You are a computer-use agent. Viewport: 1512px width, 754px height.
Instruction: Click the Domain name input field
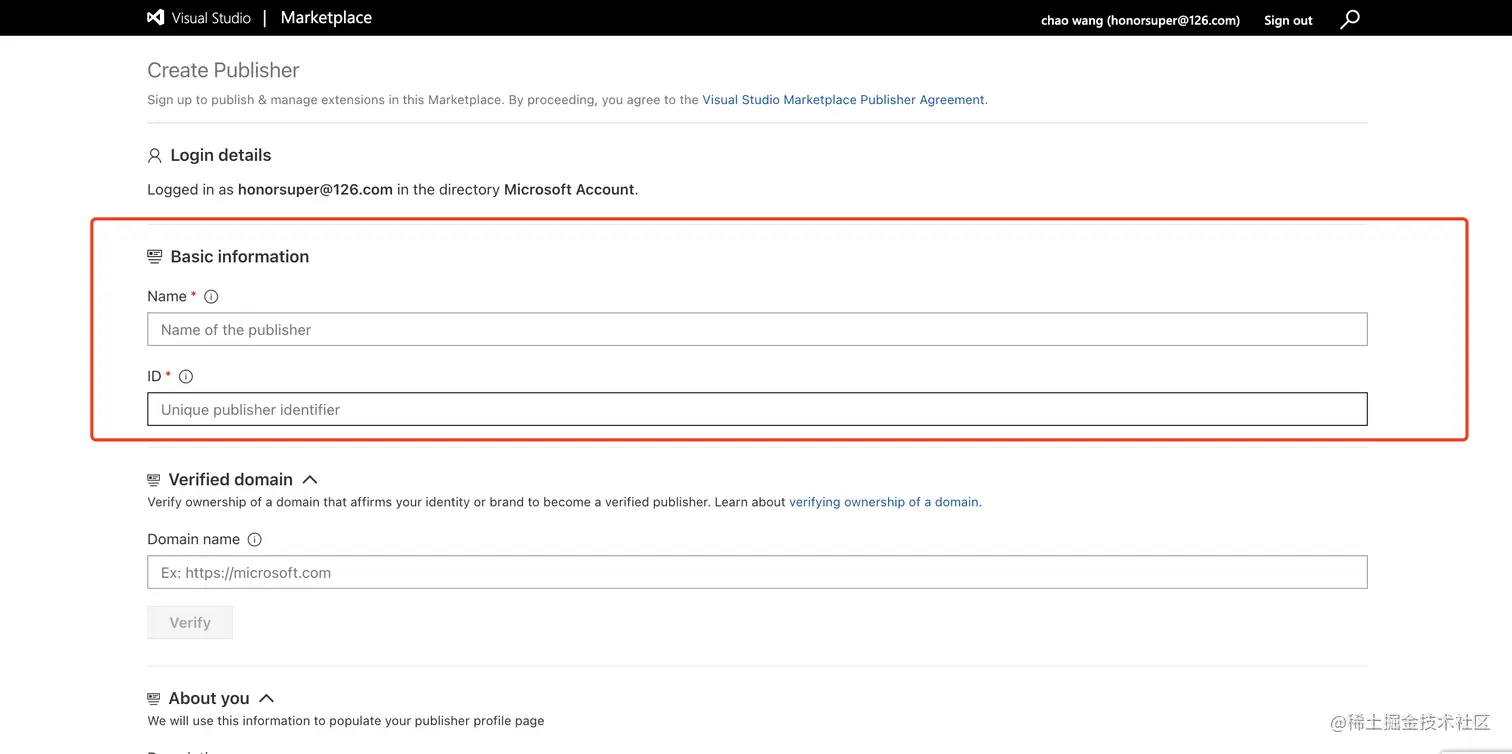(756, 573)
